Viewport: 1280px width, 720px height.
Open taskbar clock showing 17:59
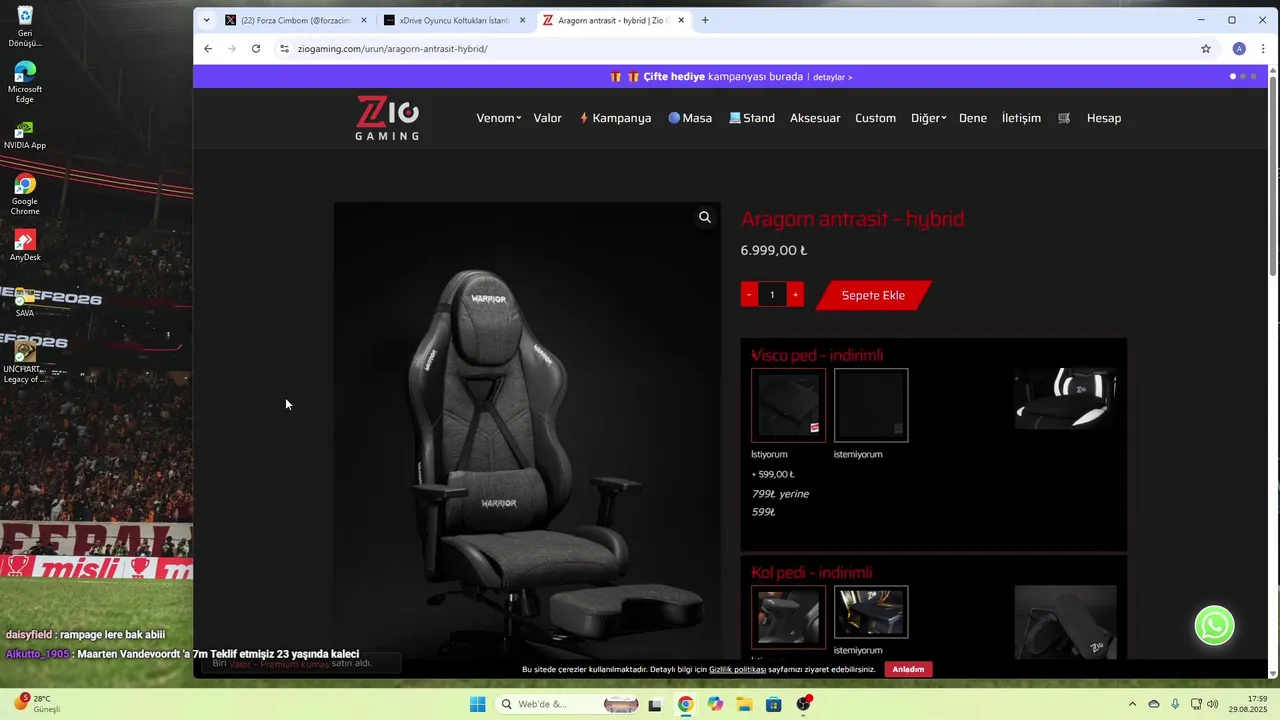click(1248, 704)
